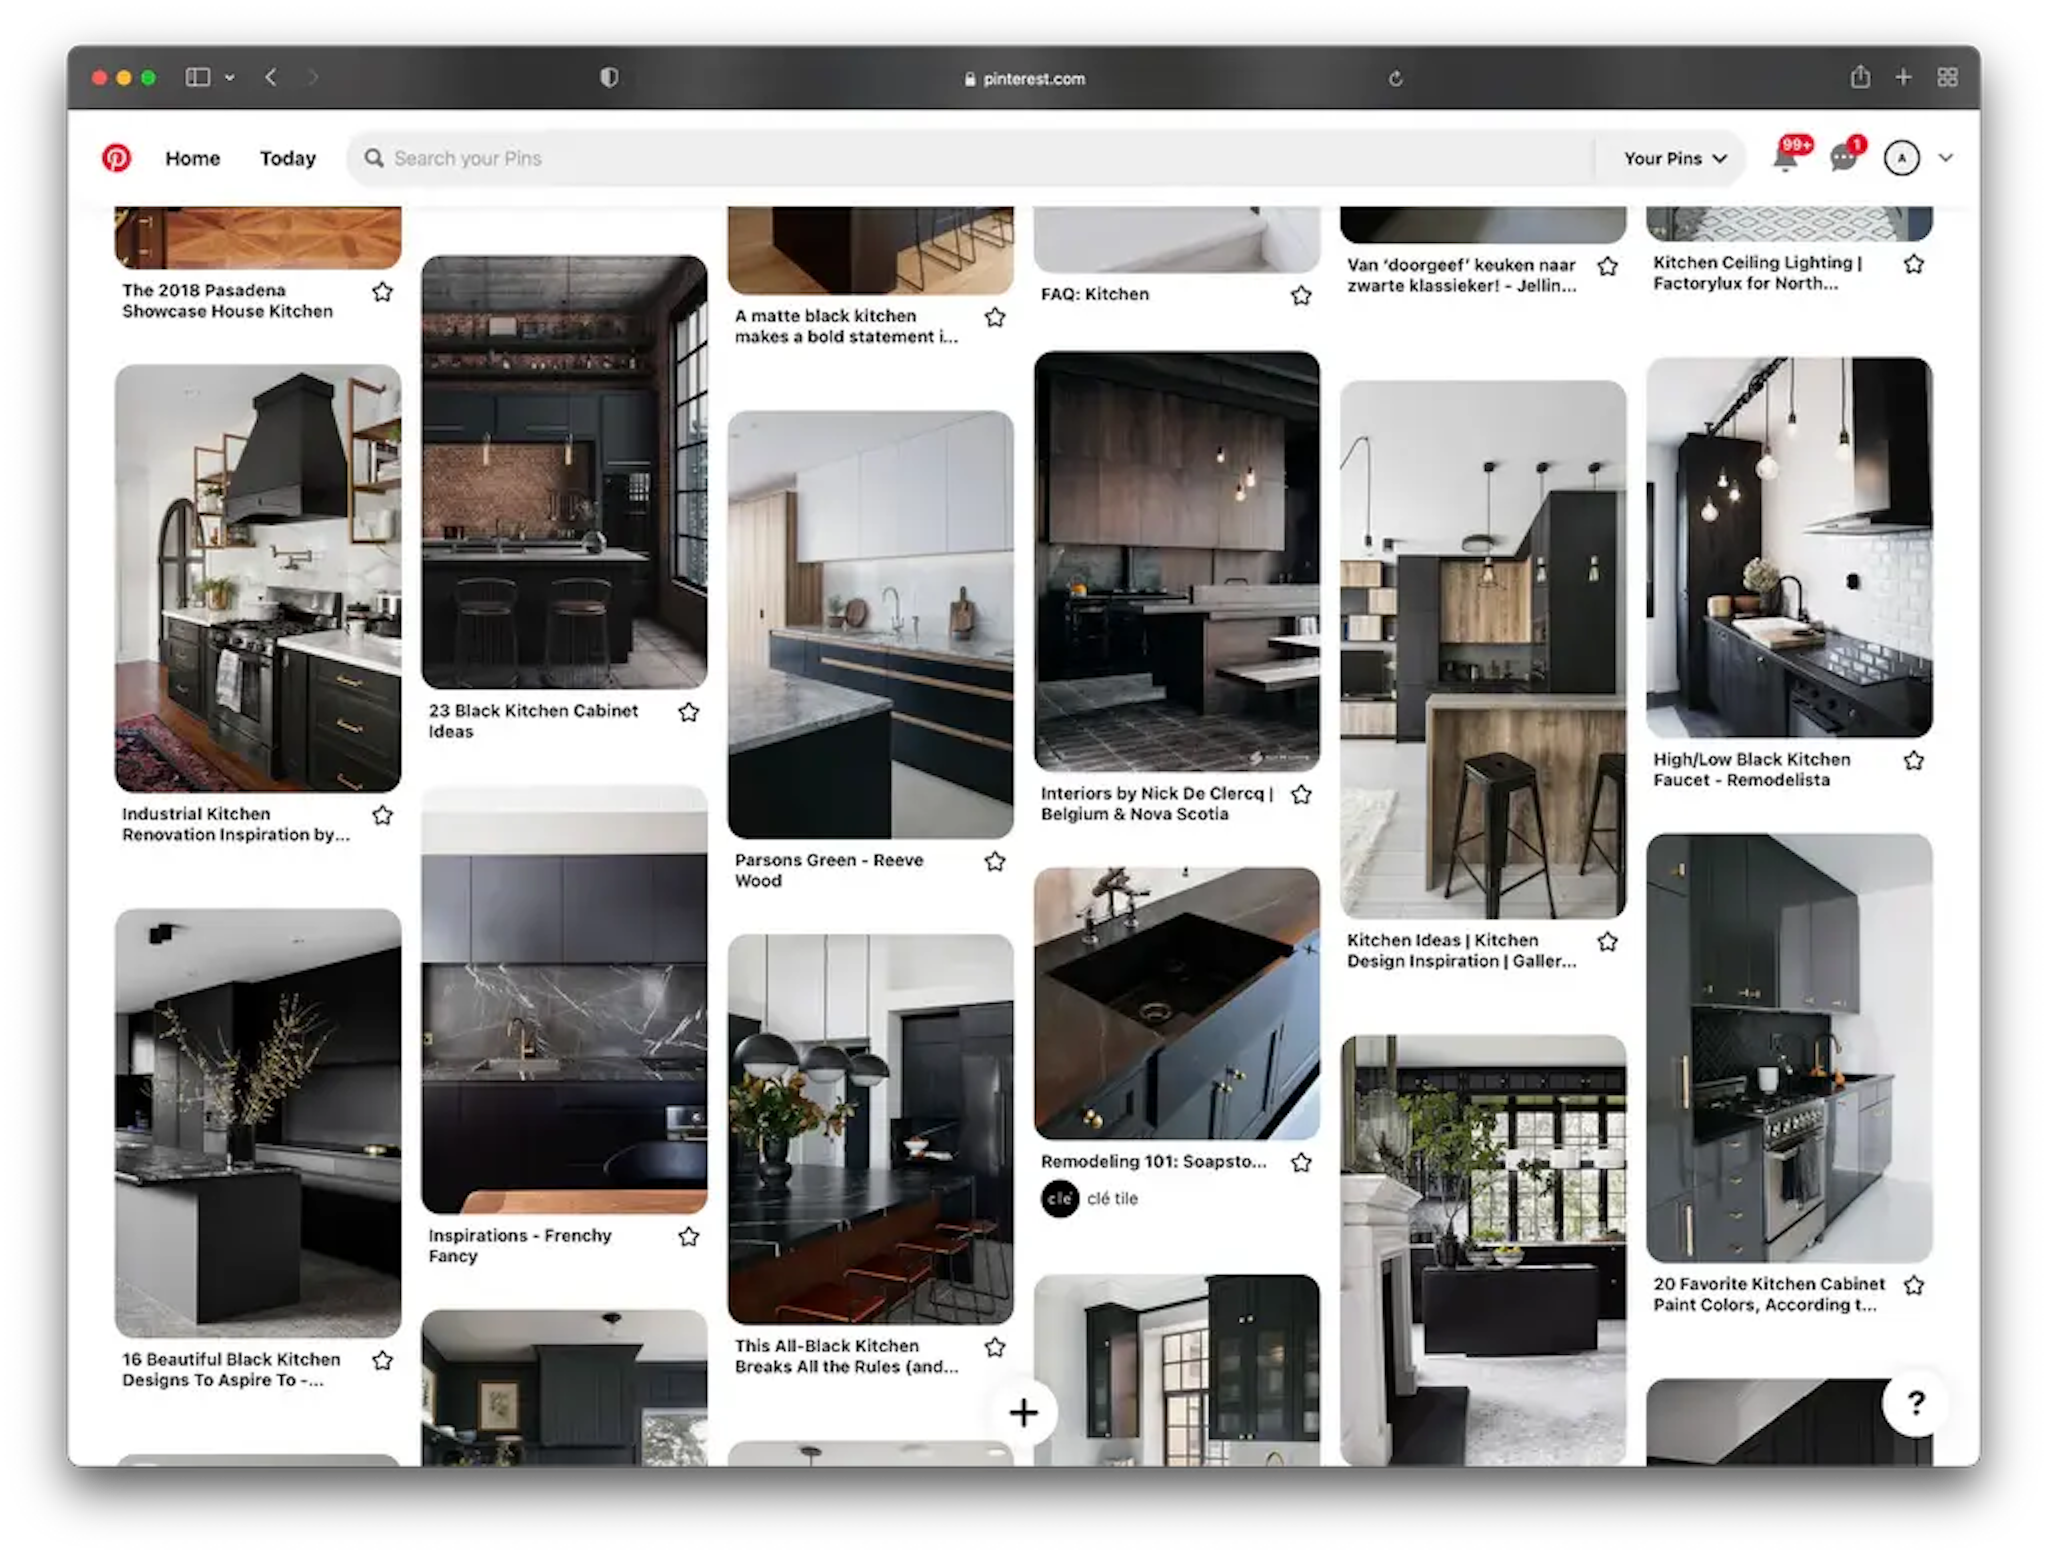2048x1556 pixels.
Task: Open the Parsons Green - Reeve Wood image
Action: point(870,624)
